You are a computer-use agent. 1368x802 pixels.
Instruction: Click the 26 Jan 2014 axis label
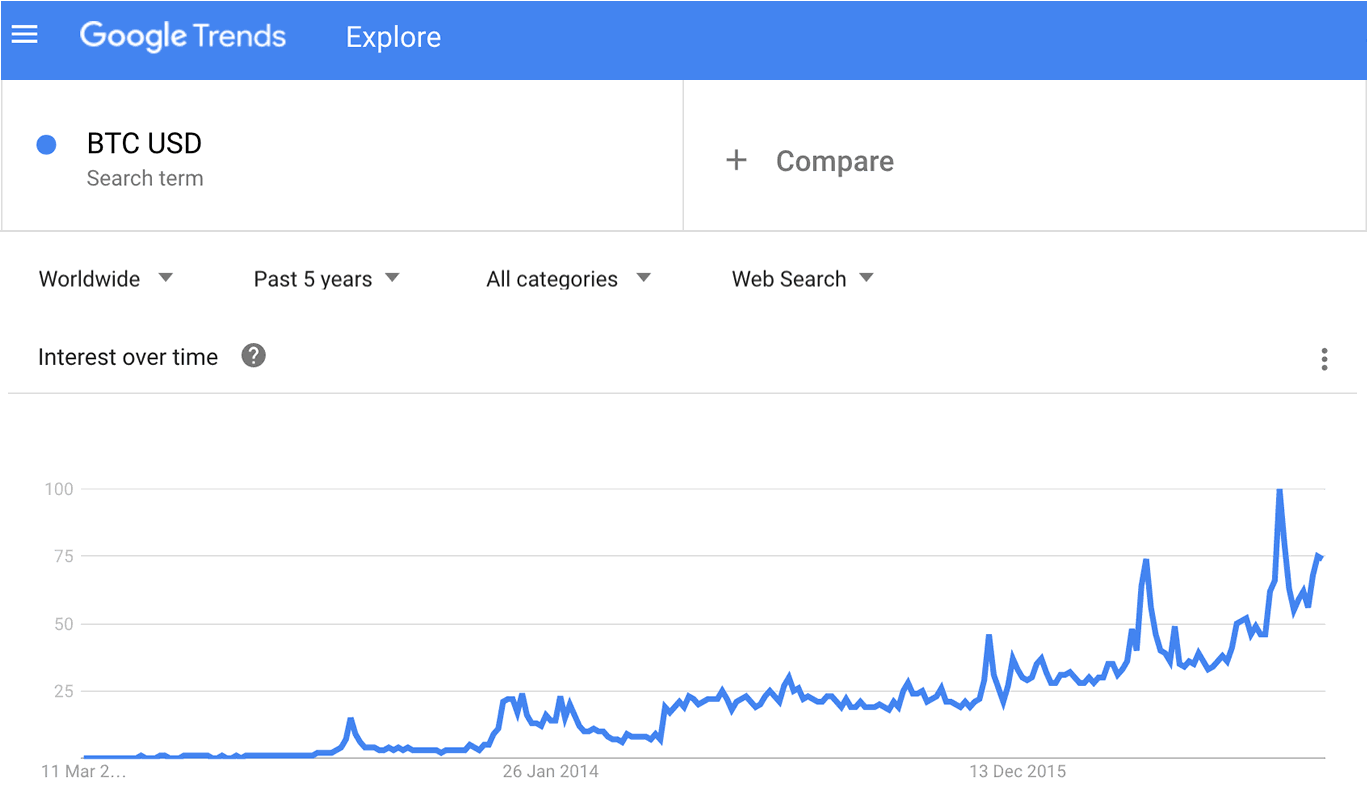coord(551,772)
